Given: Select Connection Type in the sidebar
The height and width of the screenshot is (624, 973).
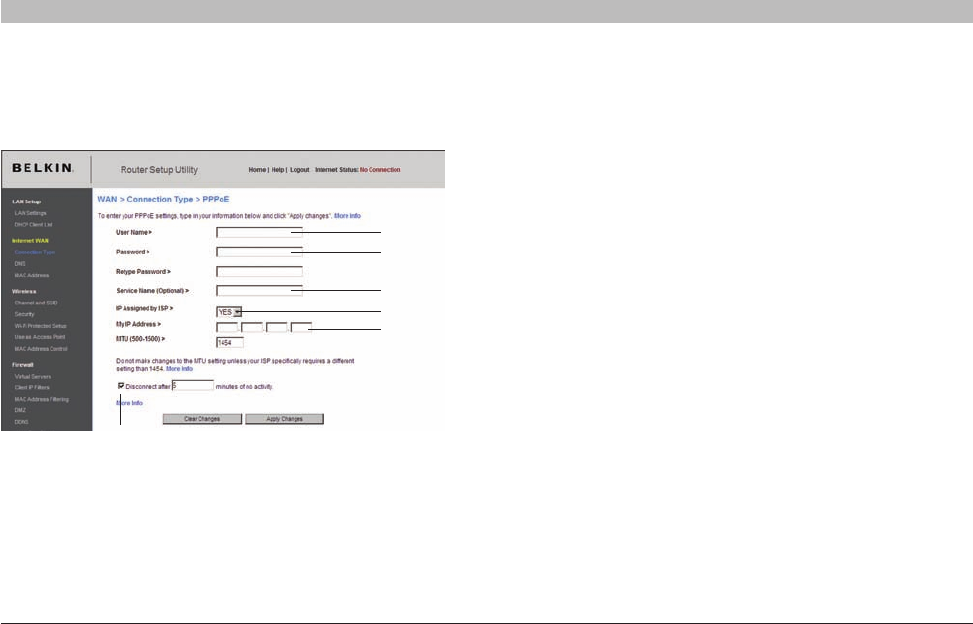Looking at the screenshot, I should (x=35, y=252).
